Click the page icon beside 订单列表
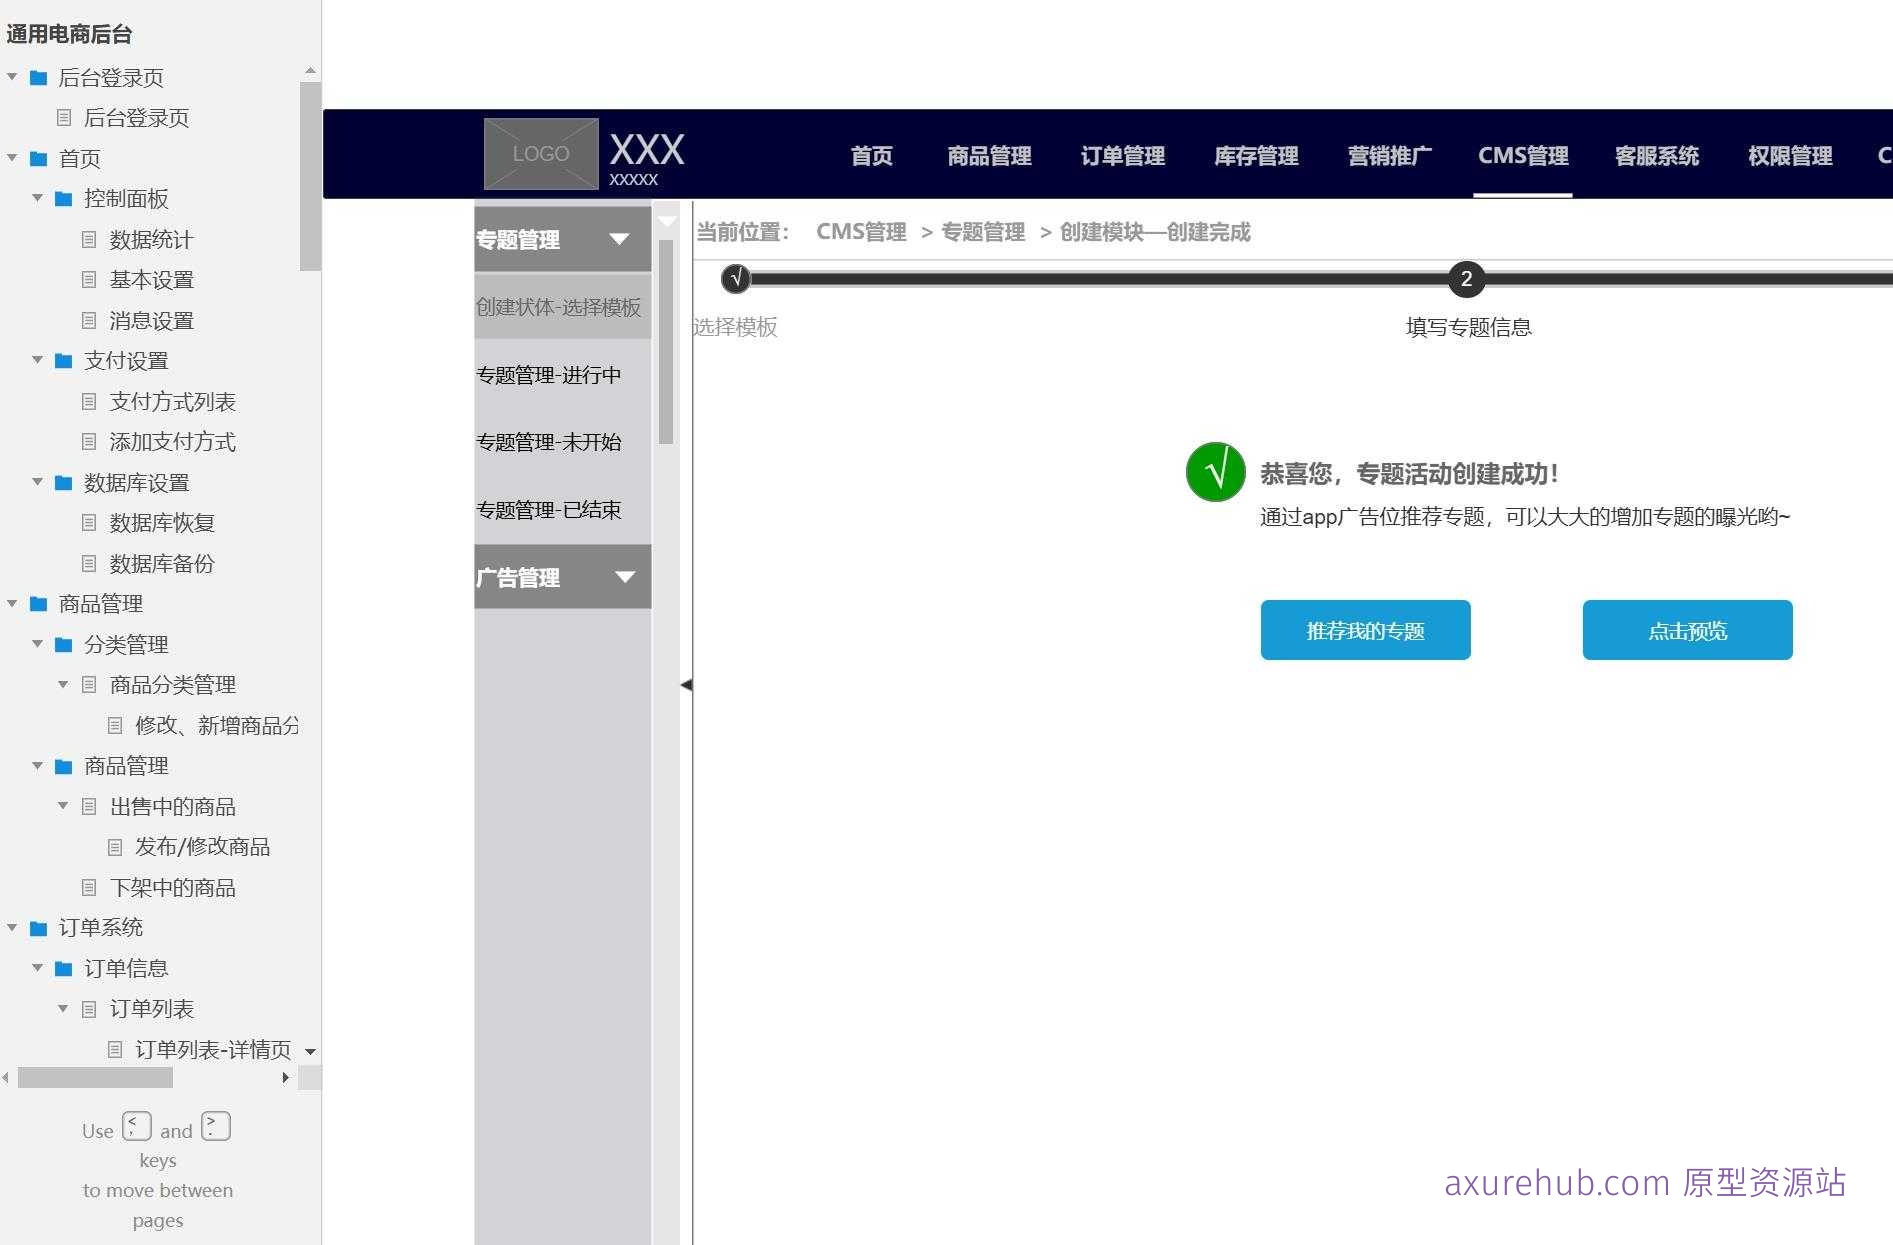Viewport: 1893px width, 1245px height. coord(88,1009)
